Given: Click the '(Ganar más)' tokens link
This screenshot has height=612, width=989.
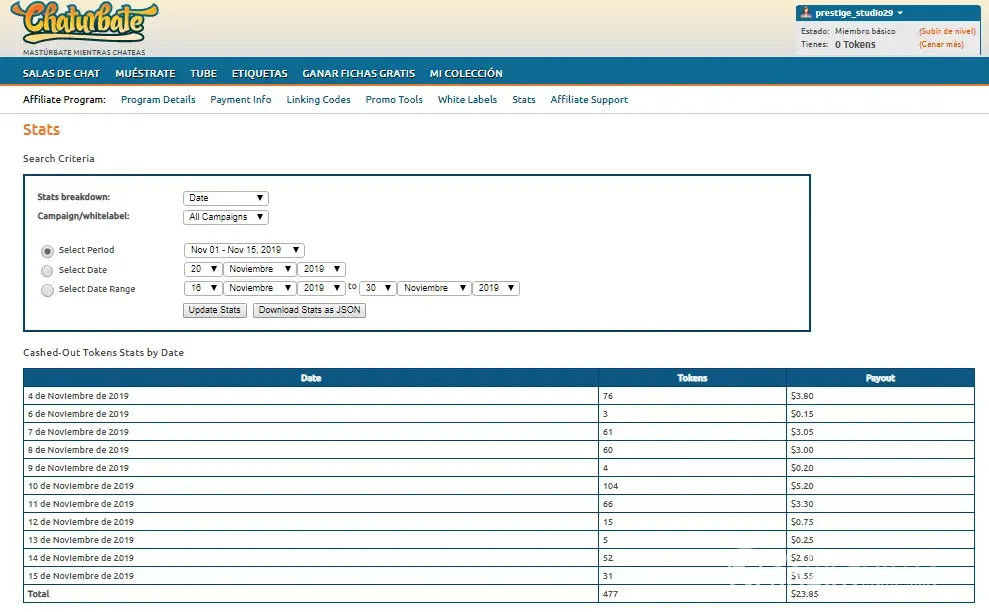Looking at the screenshot, I should [x=941, y=44].
